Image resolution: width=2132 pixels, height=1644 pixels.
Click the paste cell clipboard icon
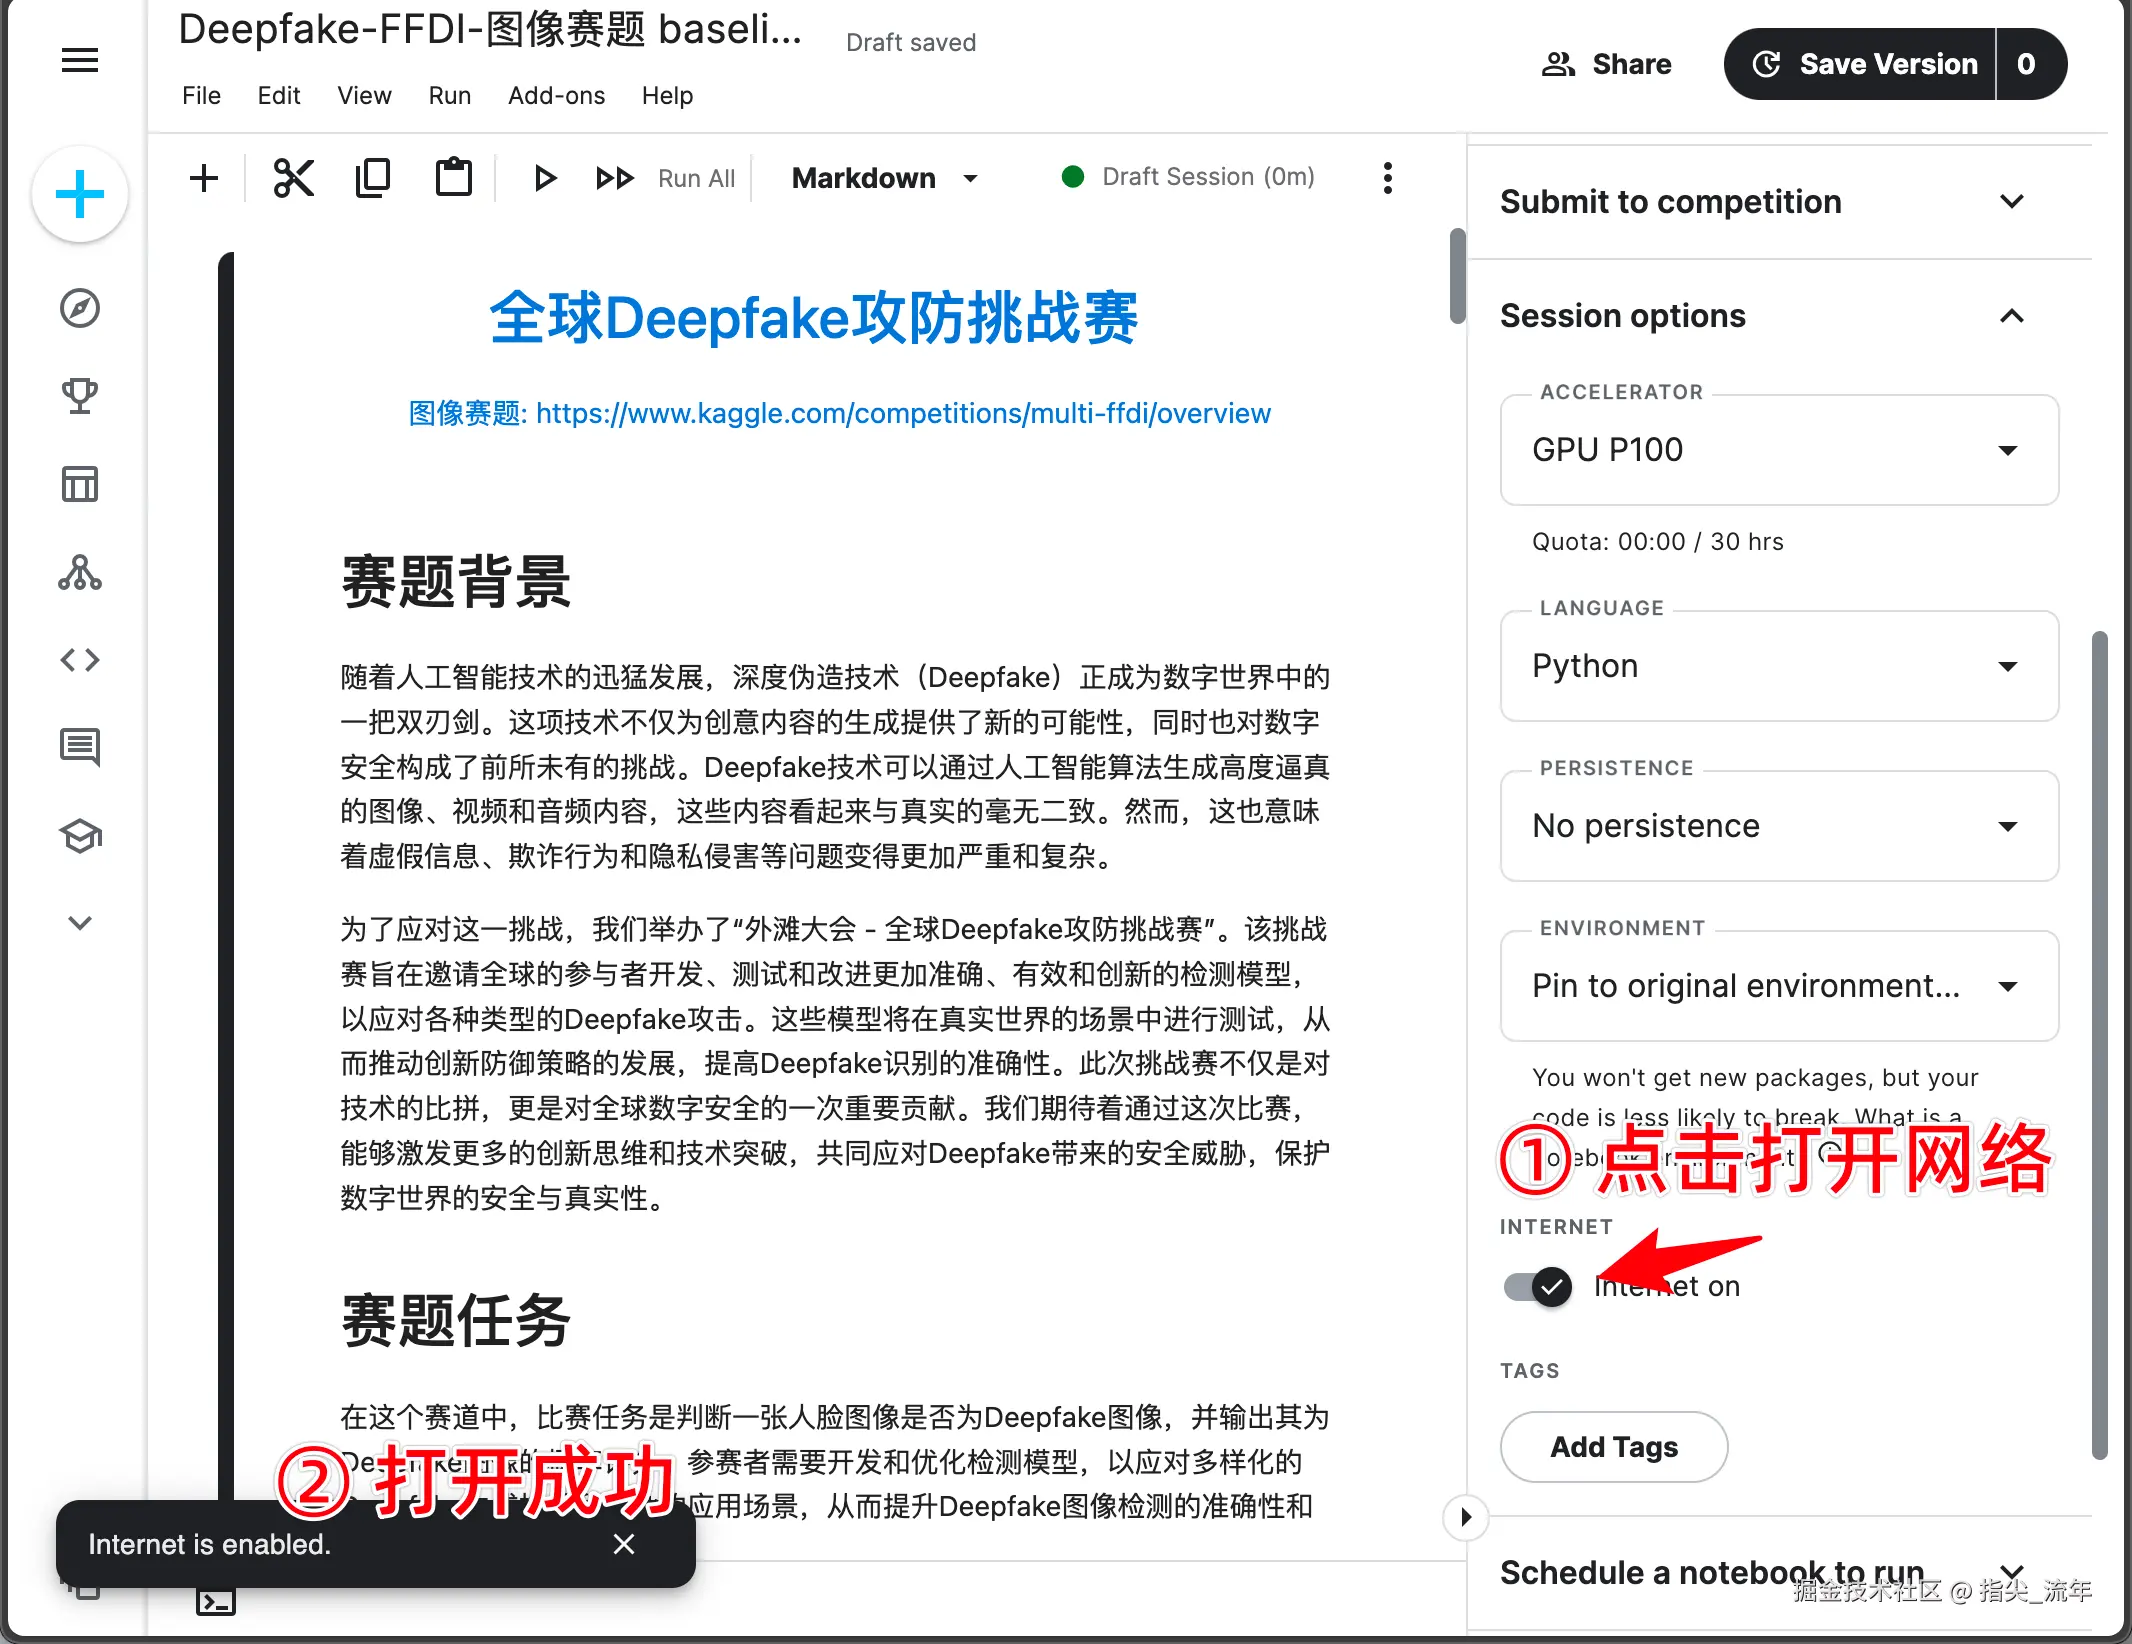tap(453, 179)
